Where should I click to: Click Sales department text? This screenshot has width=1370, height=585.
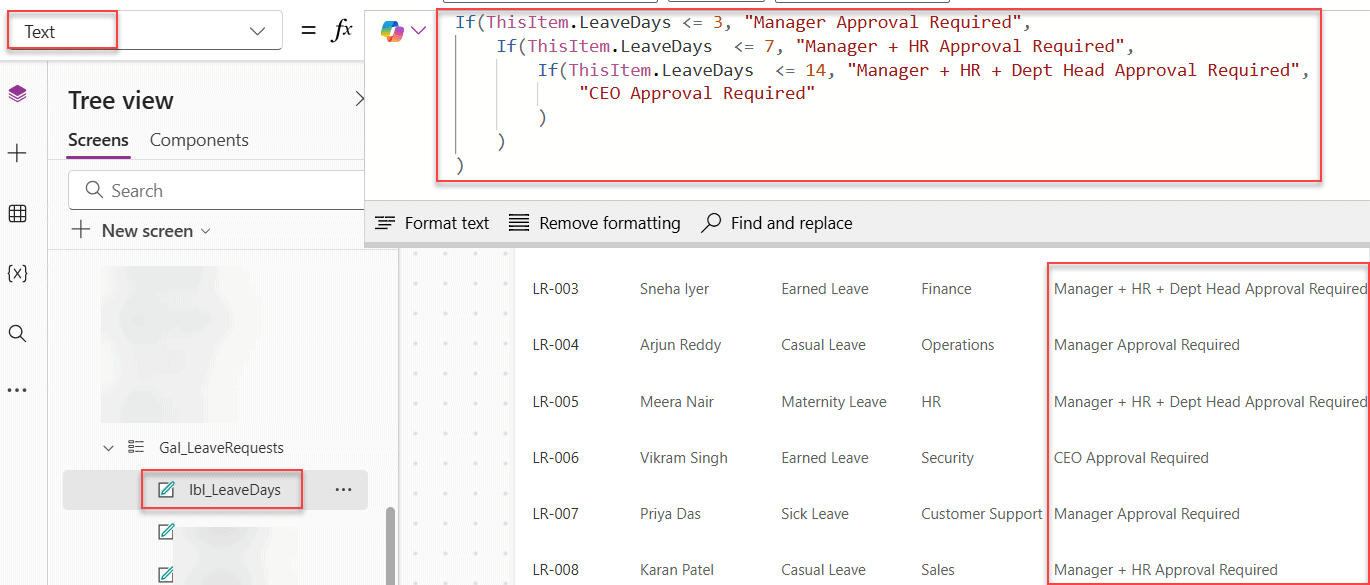pos(939,570)
